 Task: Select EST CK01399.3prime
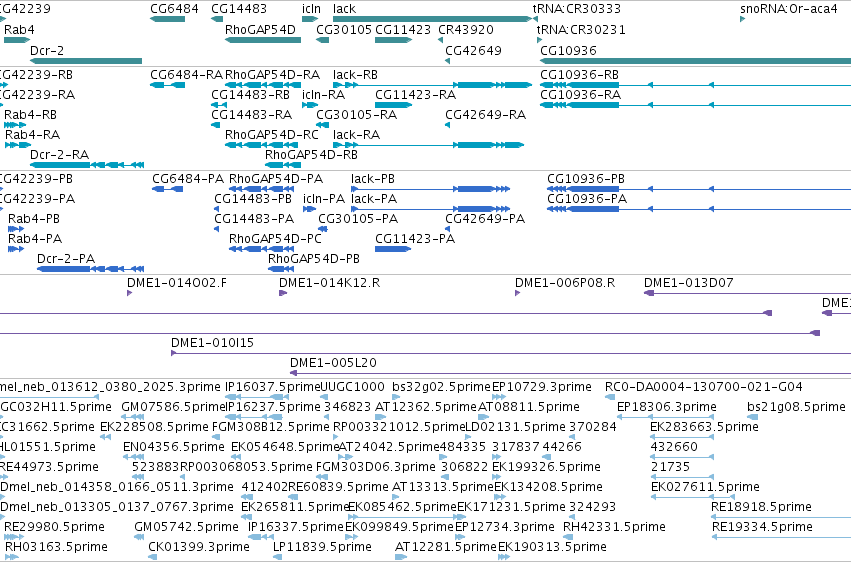tap(153, 557)
